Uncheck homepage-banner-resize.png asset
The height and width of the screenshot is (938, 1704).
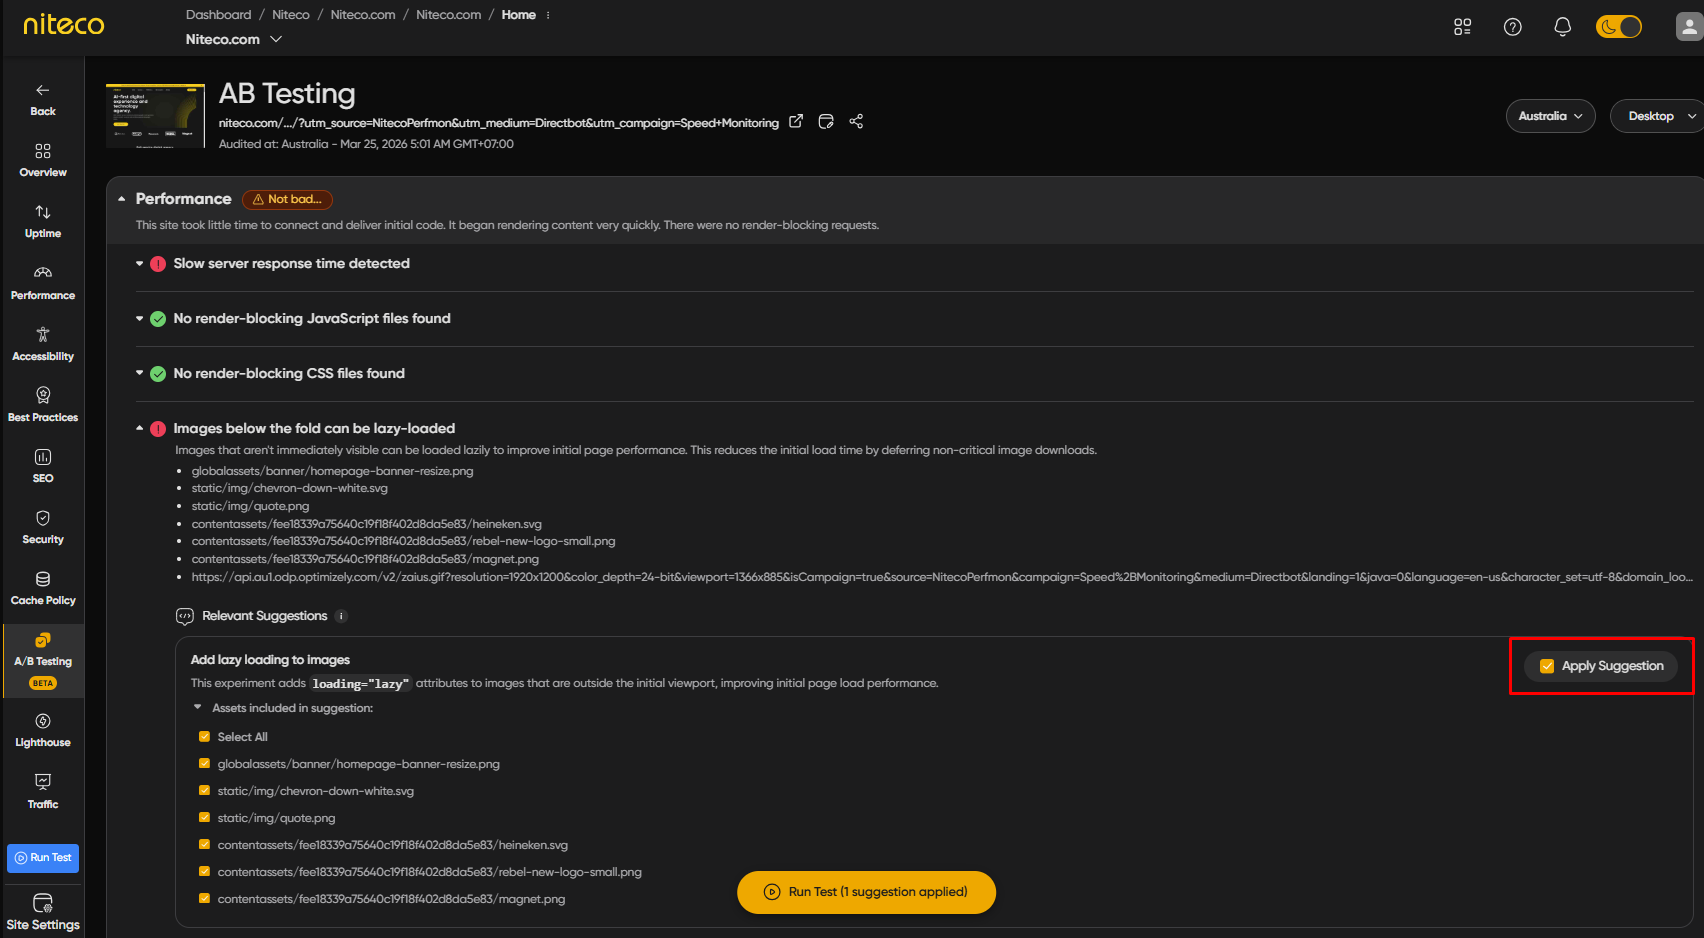[205, 764]
